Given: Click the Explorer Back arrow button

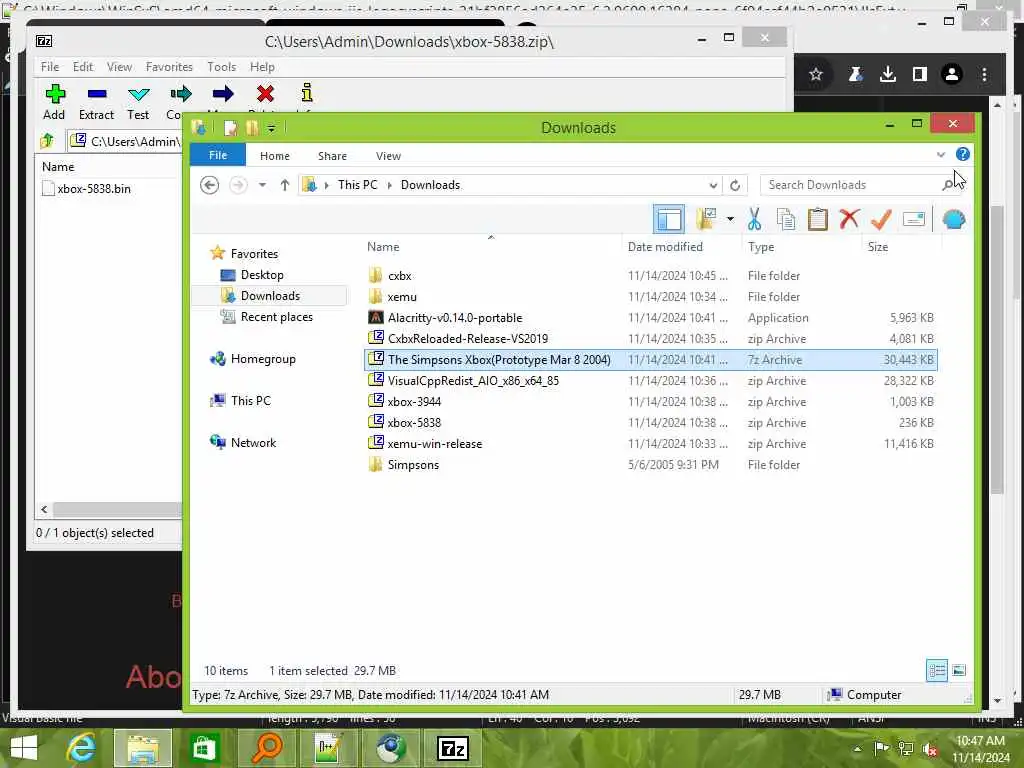Looking at the screenshot, I should tap(209, 185).
